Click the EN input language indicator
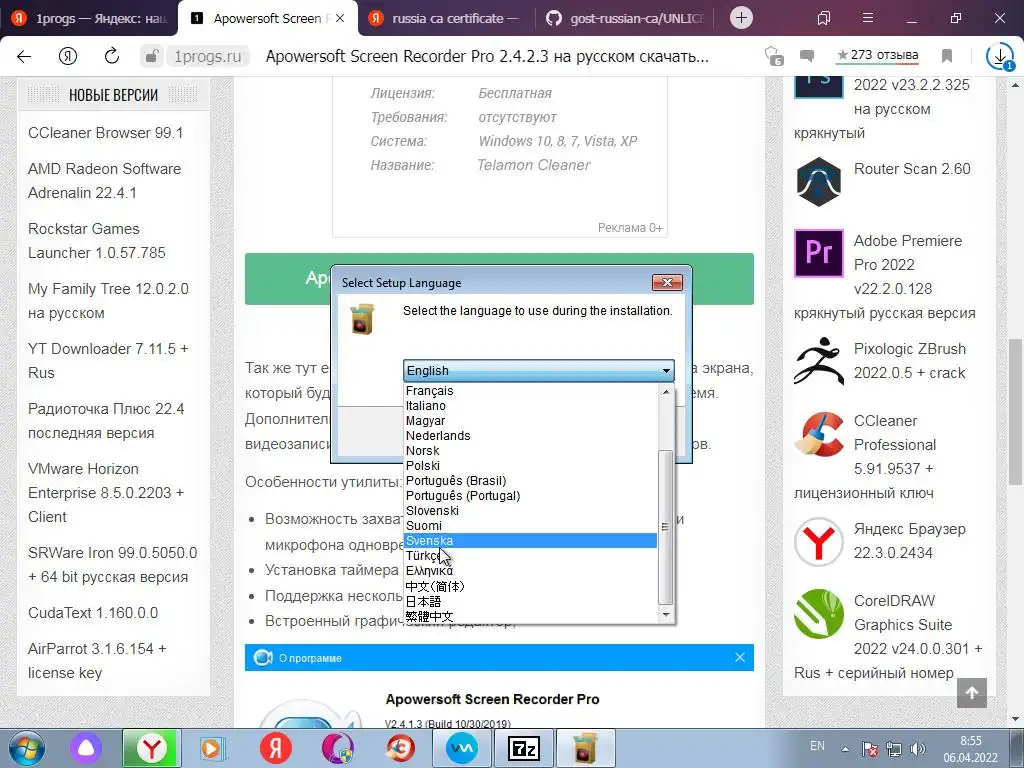This screenshot has width=1024, height=768. 817,746
